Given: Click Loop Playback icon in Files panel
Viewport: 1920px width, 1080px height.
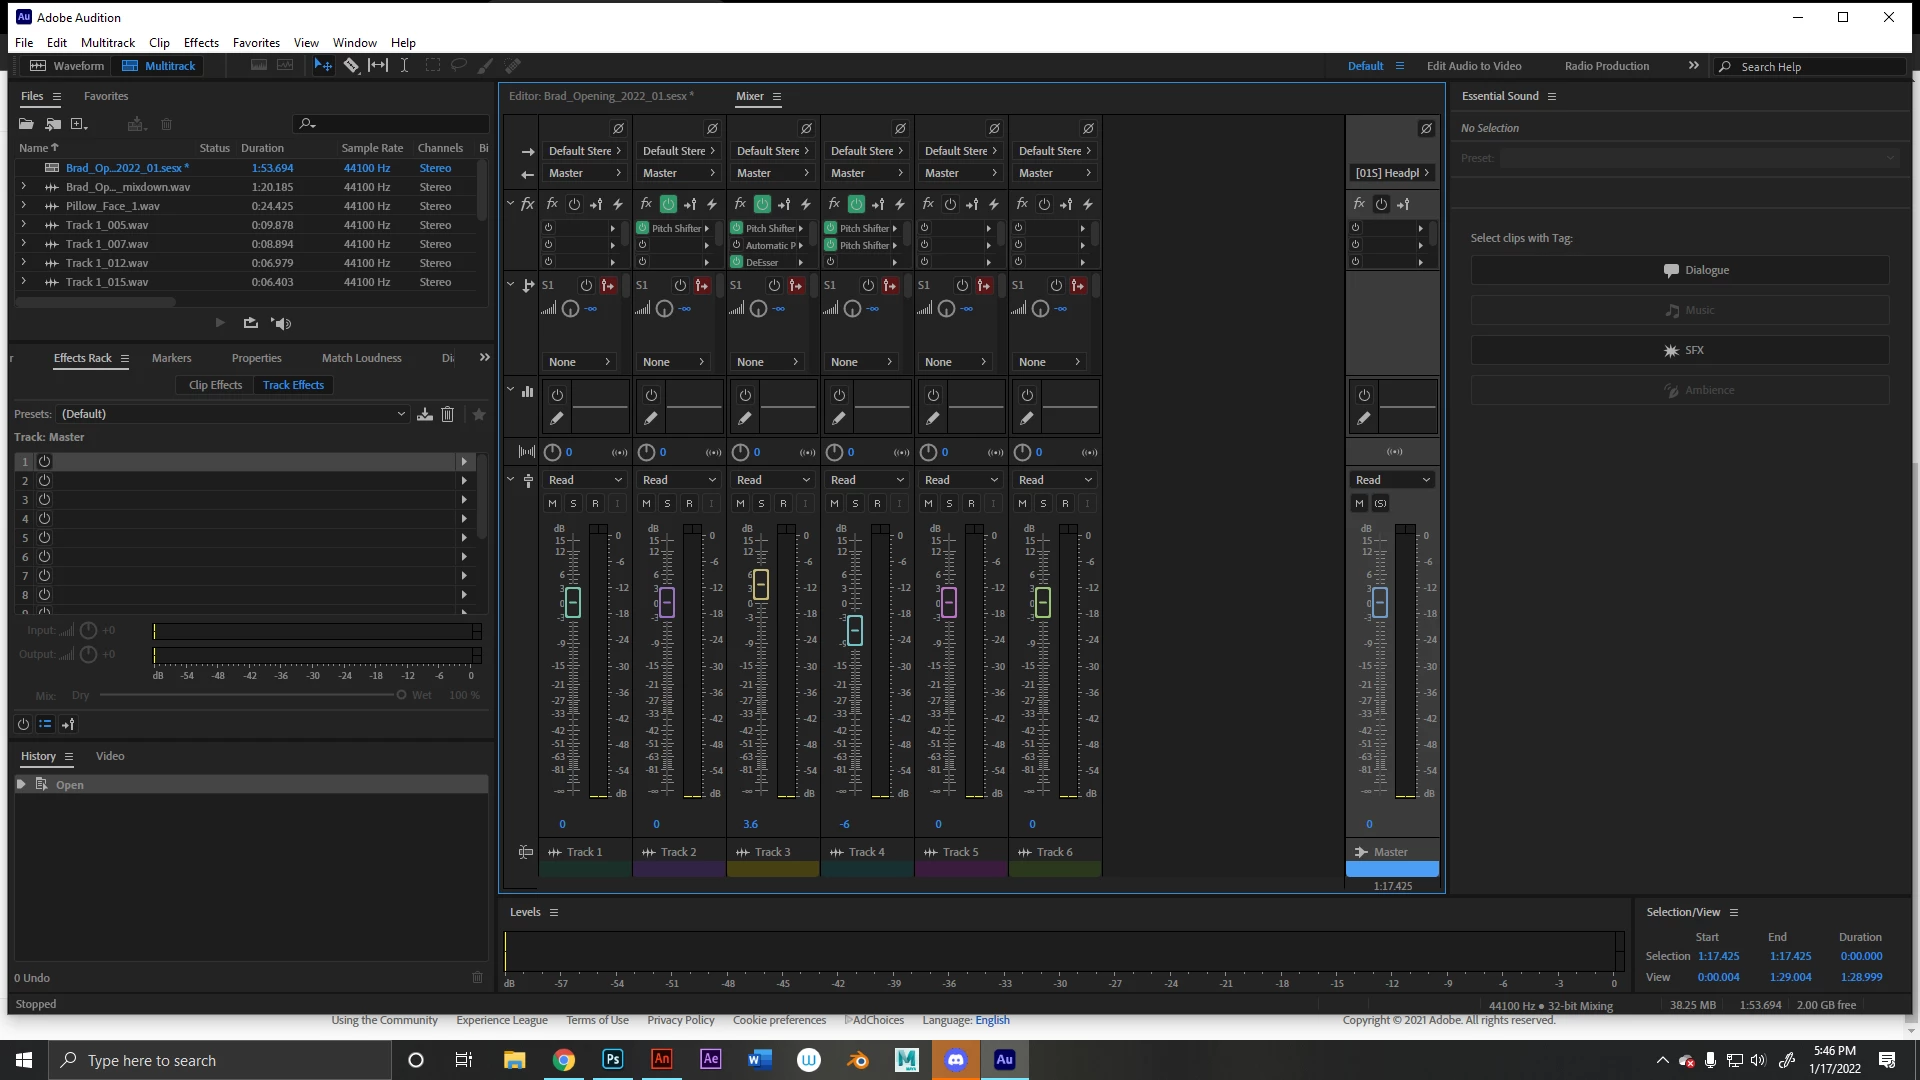Looking at the screenshot, I should [x=250, y=323].
